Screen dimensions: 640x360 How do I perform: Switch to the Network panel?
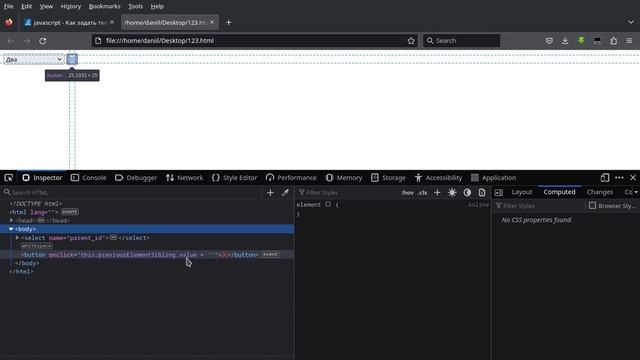(184, 178)
